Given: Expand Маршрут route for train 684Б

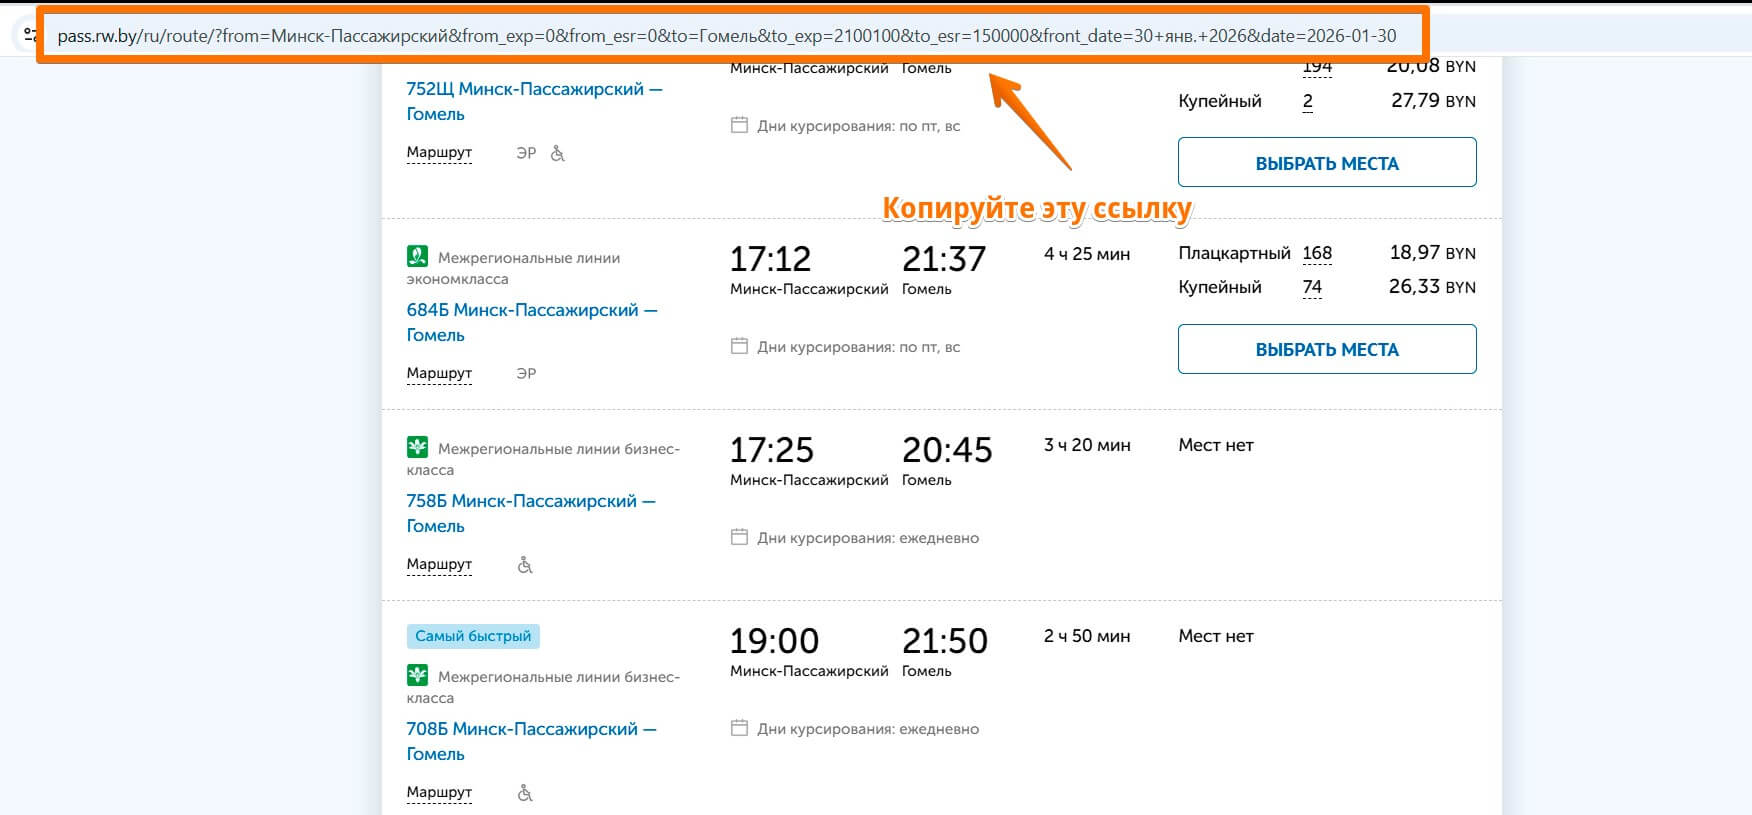Looking at the screenshot, I should 439,373.
